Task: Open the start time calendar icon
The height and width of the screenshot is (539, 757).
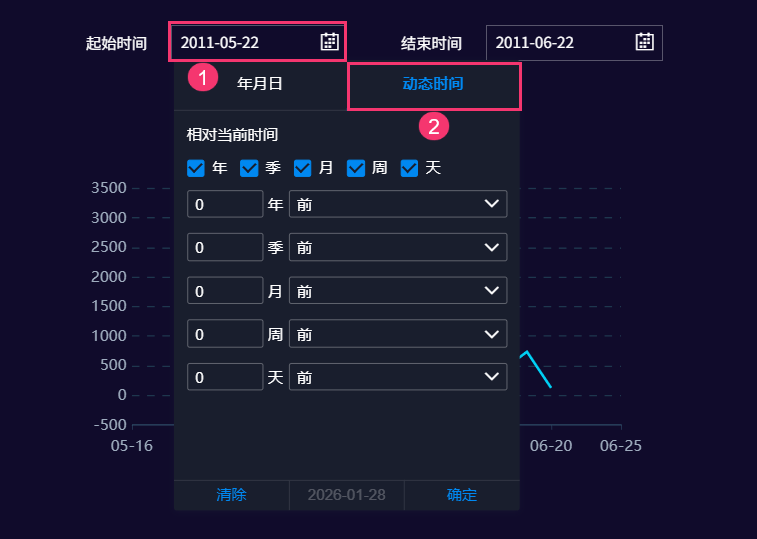Action: 329,42
